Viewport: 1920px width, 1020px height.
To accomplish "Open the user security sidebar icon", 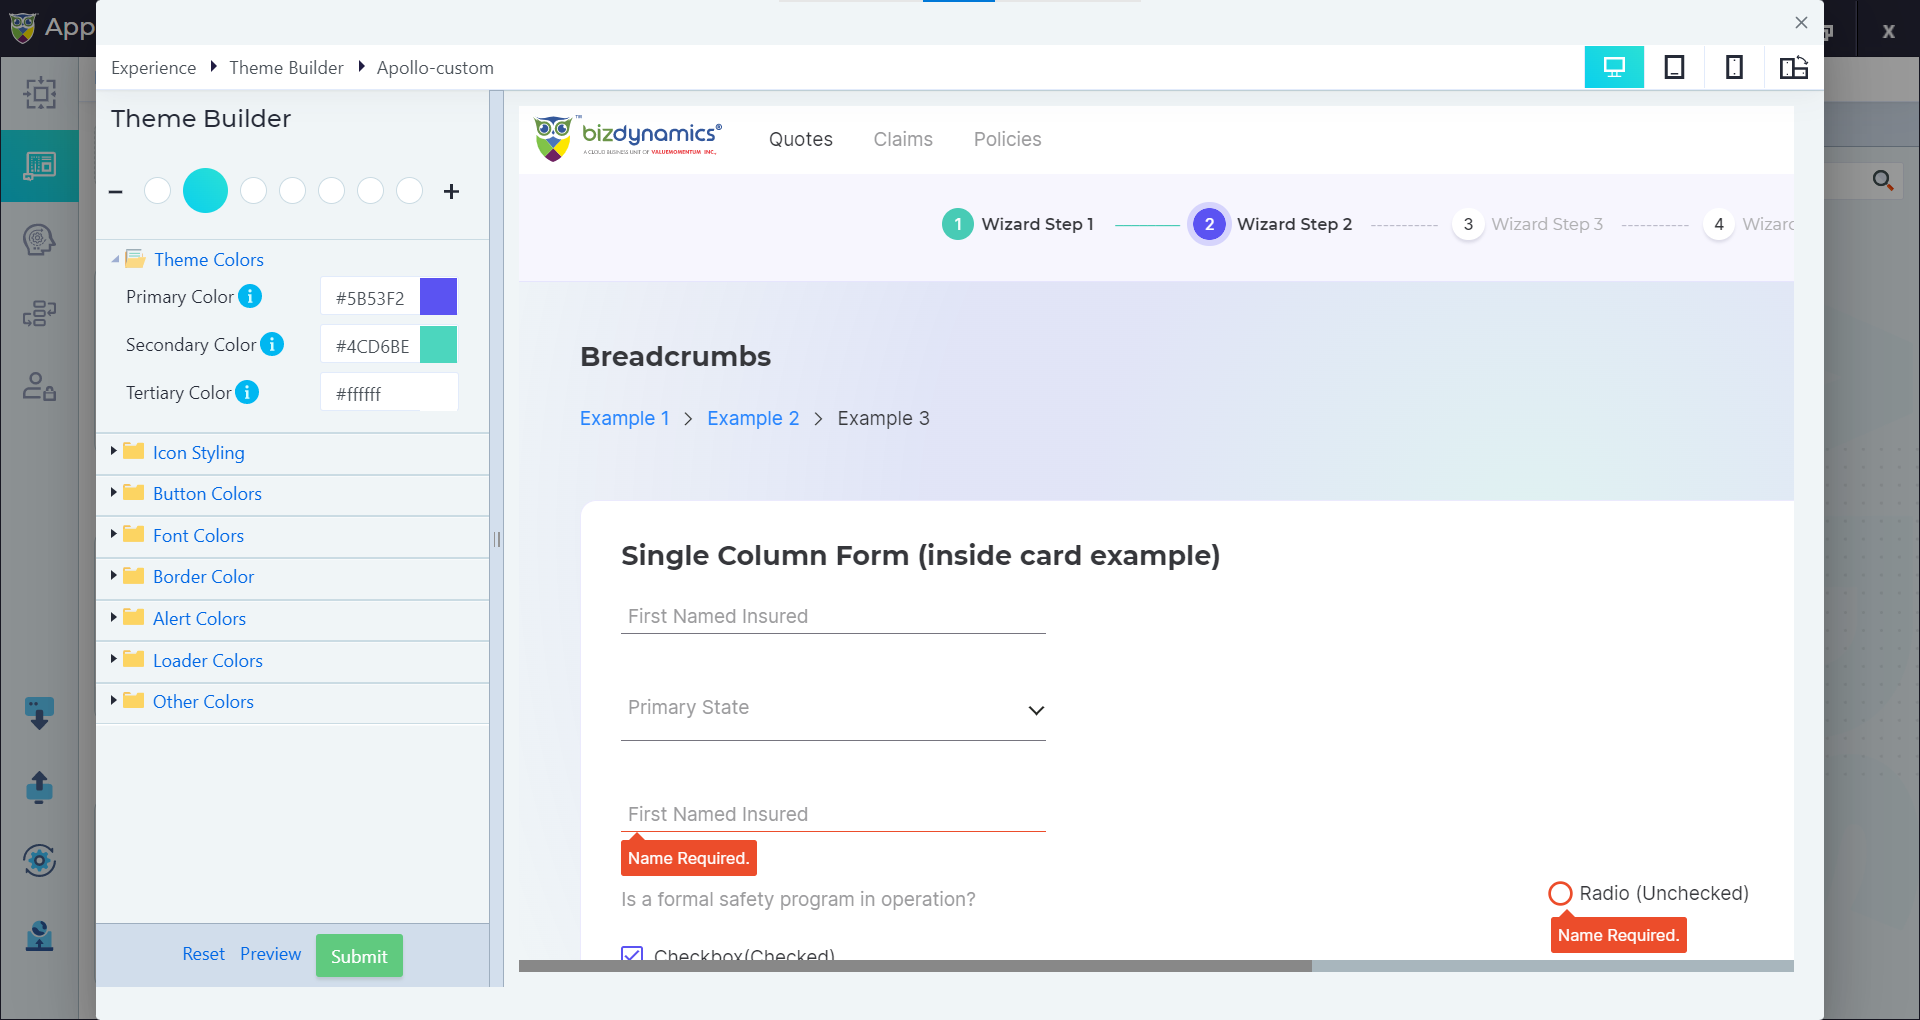I will [x=39, y=386].
